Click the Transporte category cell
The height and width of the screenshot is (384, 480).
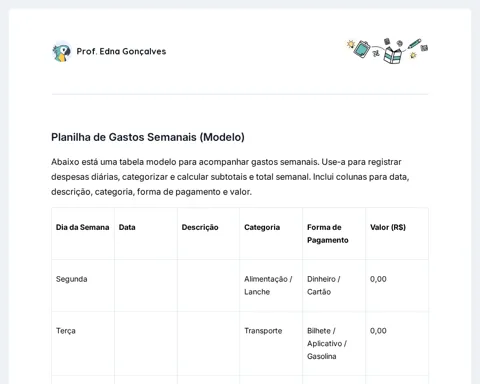[x=263, y=331]
